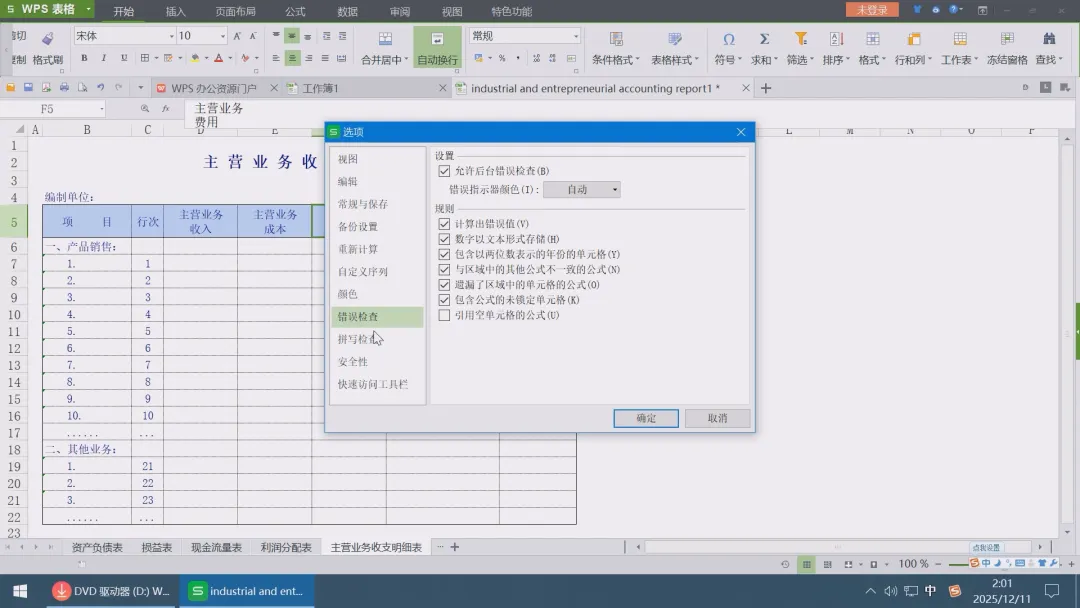
Task: Click the Table Style (表格样式) icon
Action: click(x=674, y=40)
